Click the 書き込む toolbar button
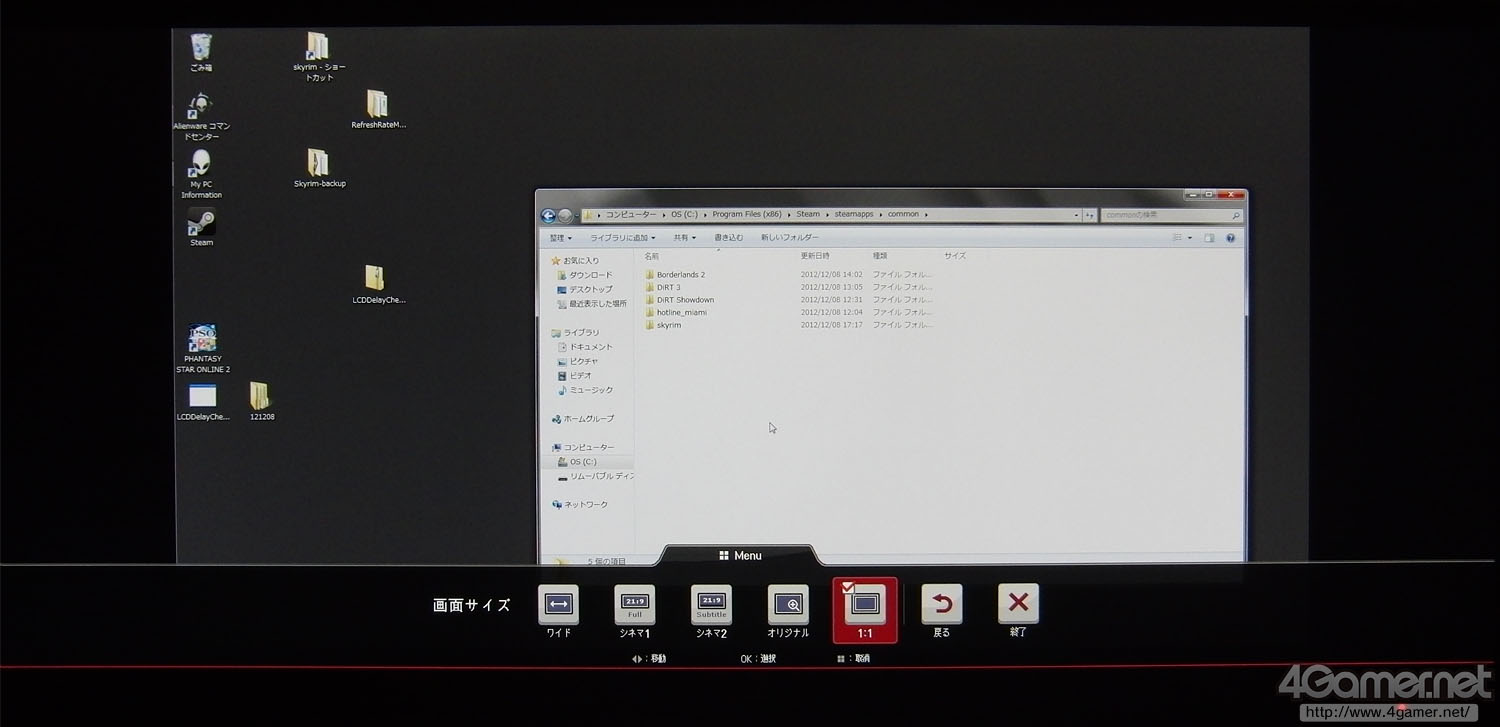 pos(728,238)
